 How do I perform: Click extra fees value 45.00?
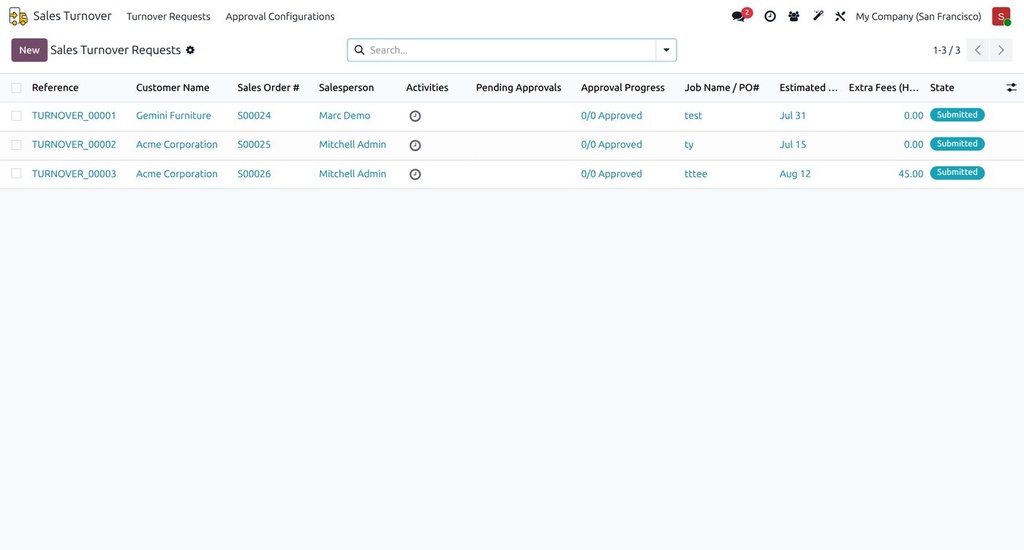[910, 174]
